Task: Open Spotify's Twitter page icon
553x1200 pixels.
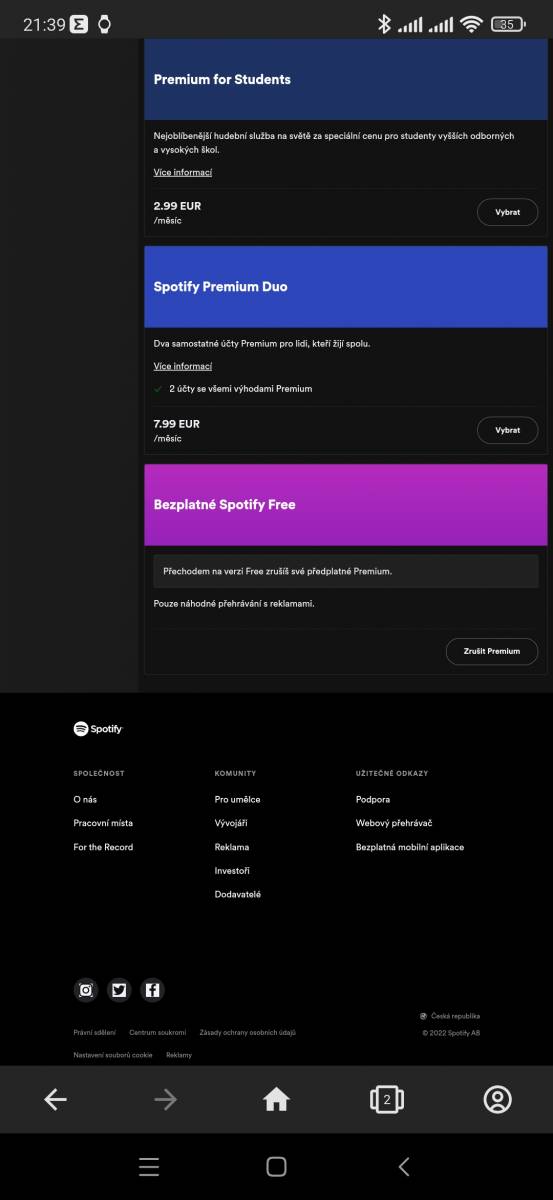Action: (x=120, y=990)
